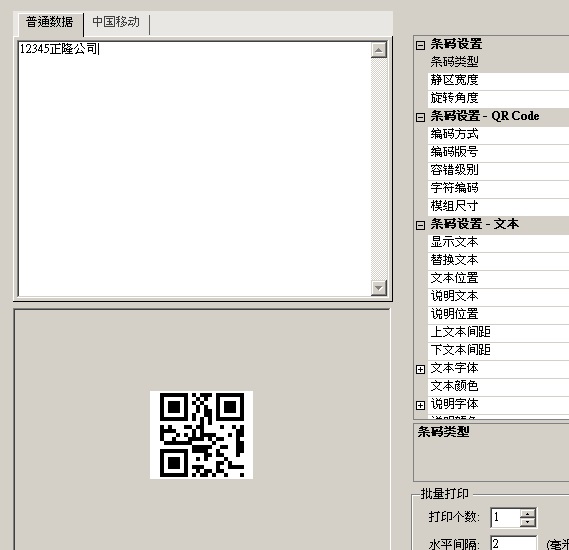Image resolution: width=569 pixels, height=550 pixels.
Task: Select the 说明文本 property row
Action: click(499, 296)
